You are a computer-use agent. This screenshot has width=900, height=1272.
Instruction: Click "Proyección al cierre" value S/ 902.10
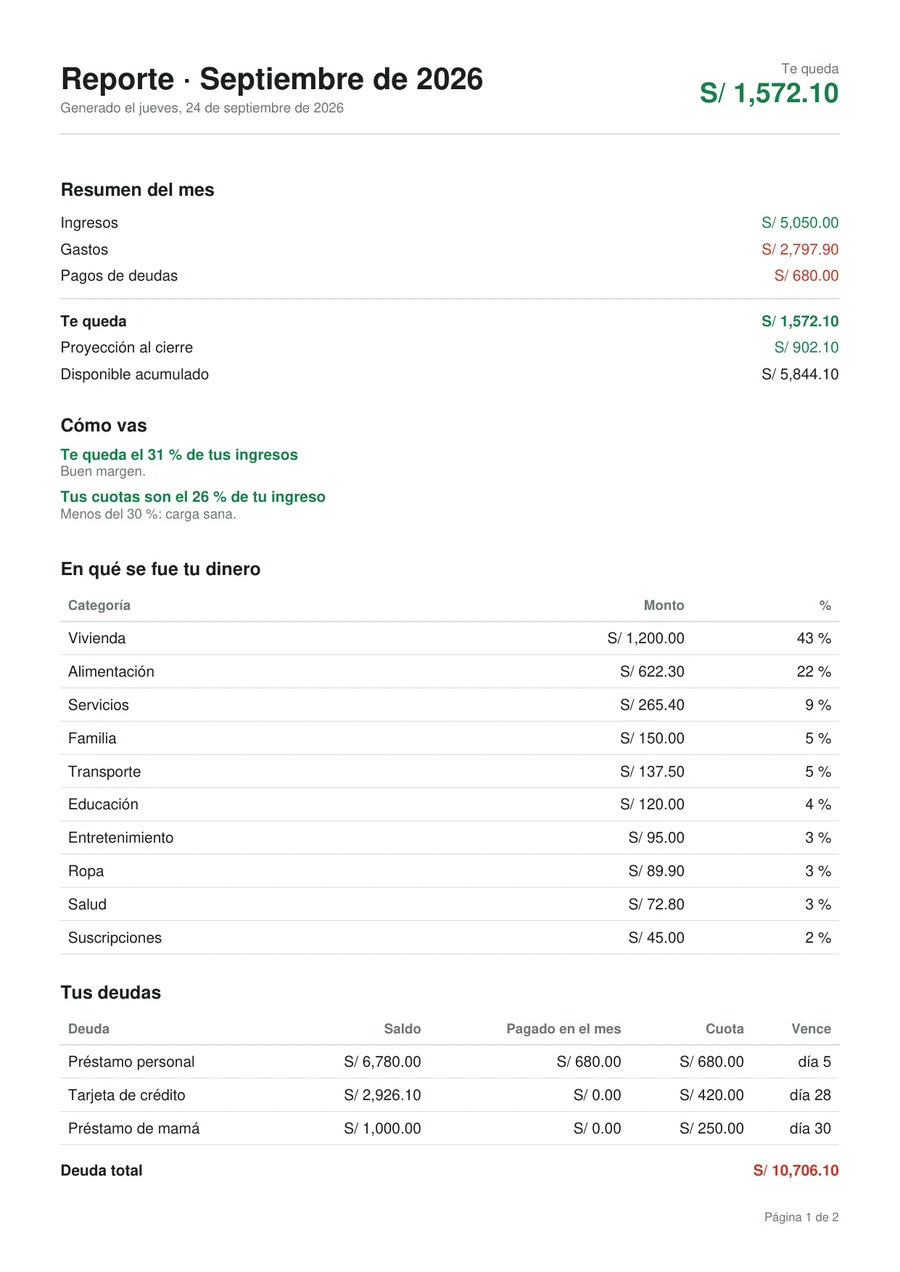click(x=806, y=348)
